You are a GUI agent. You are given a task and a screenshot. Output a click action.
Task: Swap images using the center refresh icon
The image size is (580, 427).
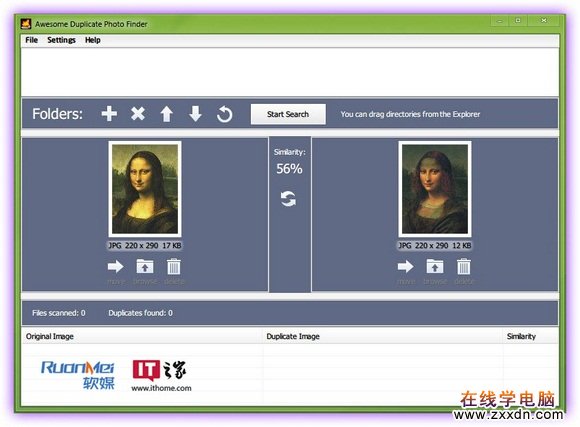(288, 199)
